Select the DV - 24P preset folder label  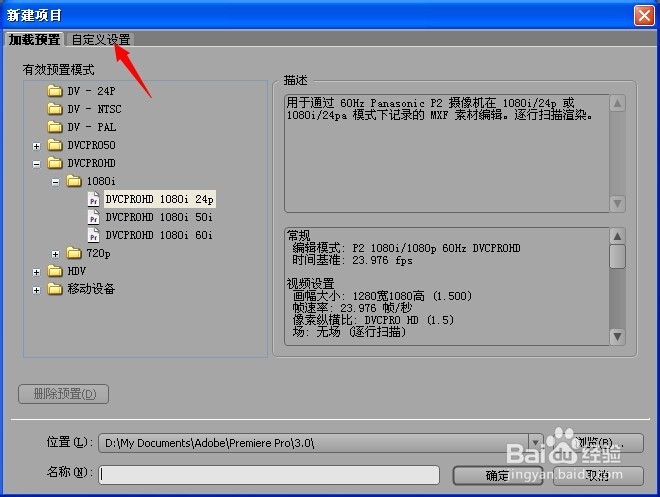click(x=91, y=91)
